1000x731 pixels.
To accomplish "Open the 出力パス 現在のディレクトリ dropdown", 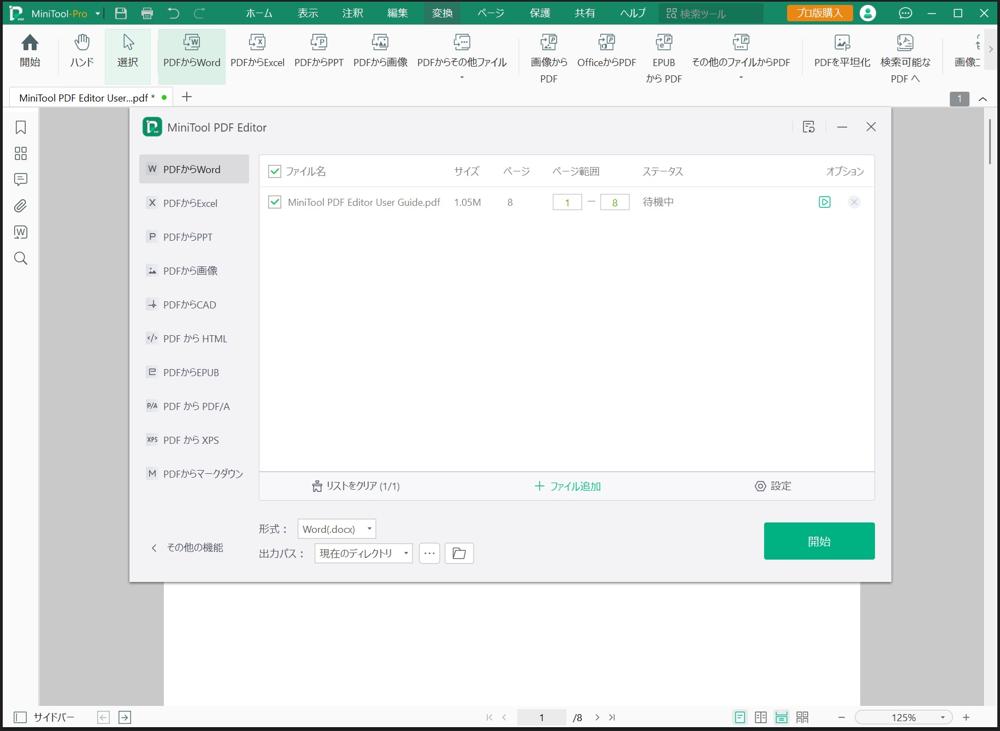I will pyautogui.click(x=364, y=553).
